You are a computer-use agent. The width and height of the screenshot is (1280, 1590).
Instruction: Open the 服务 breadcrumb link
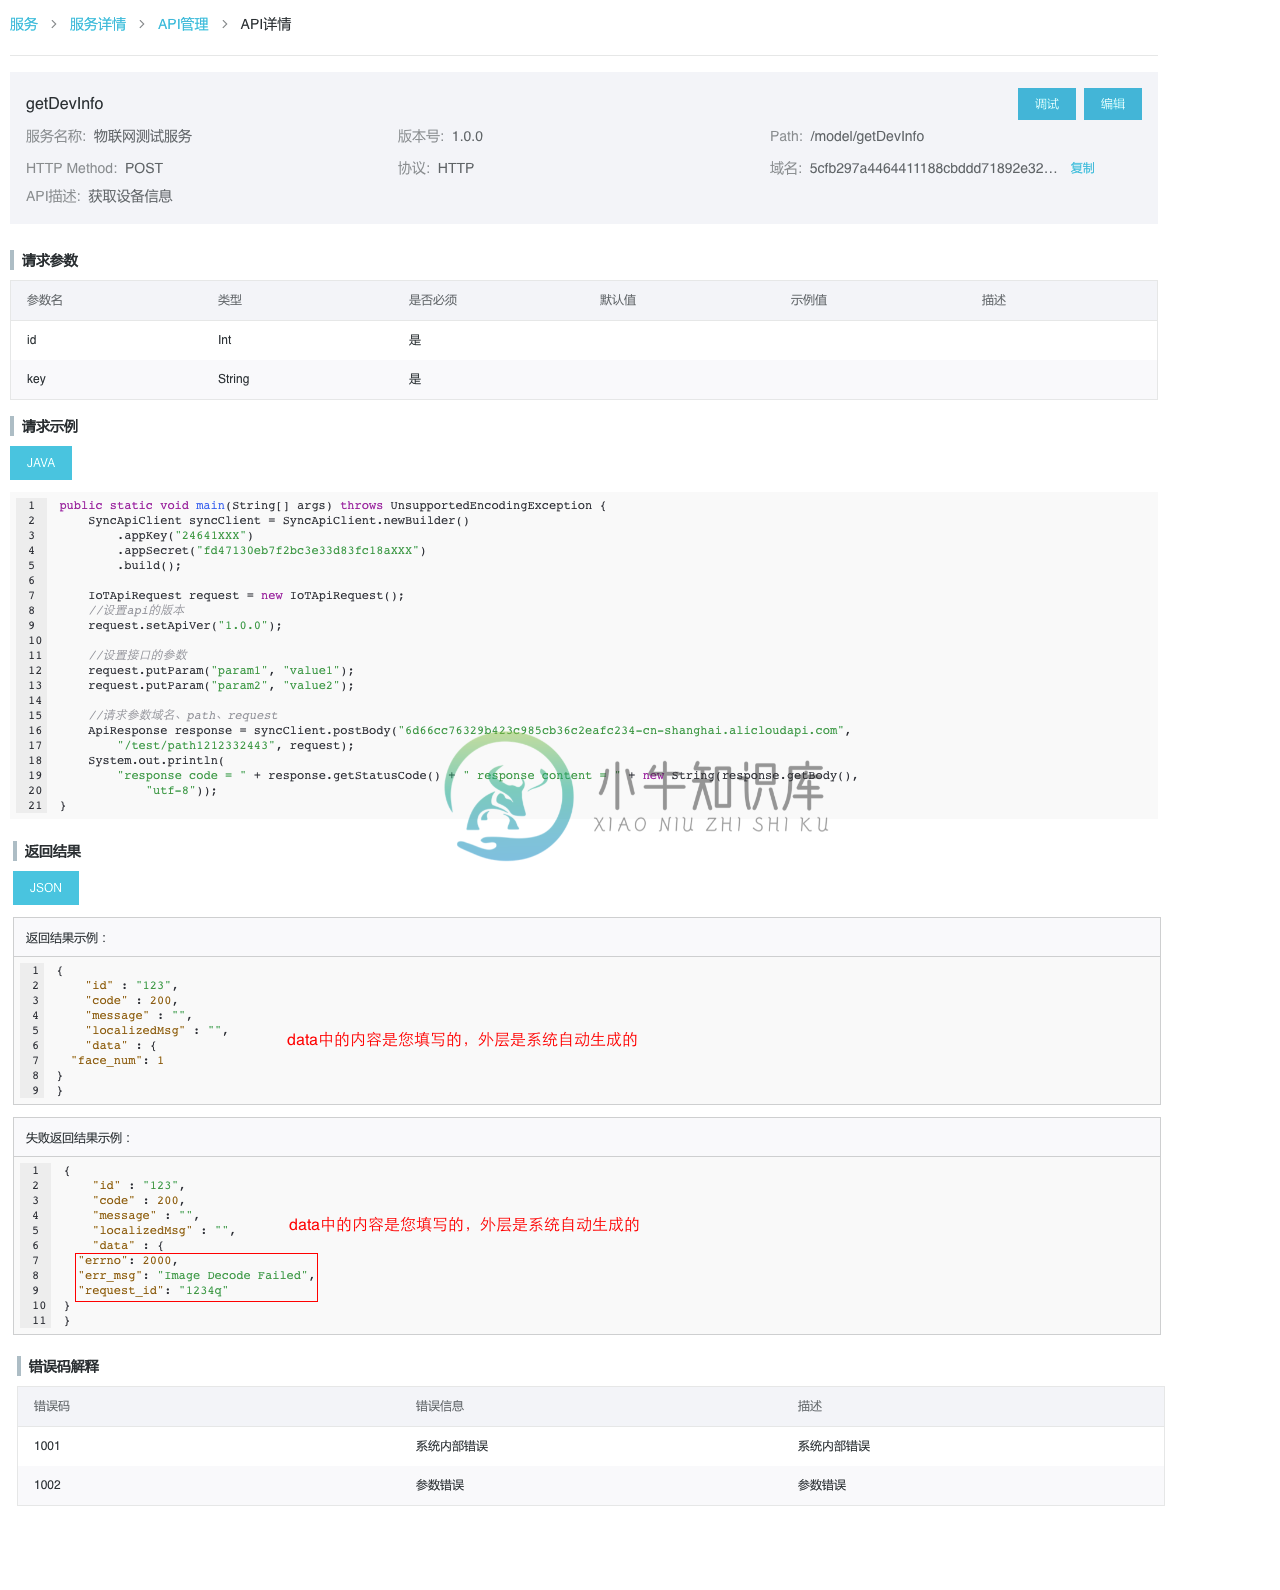pos(24,24)
